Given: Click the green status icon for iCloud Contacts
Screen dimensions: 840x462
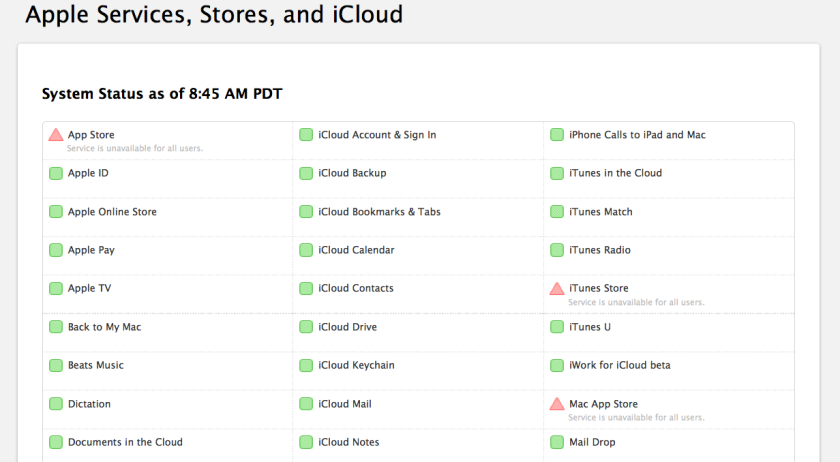Looking at the screenshot, I should point(306,288).
